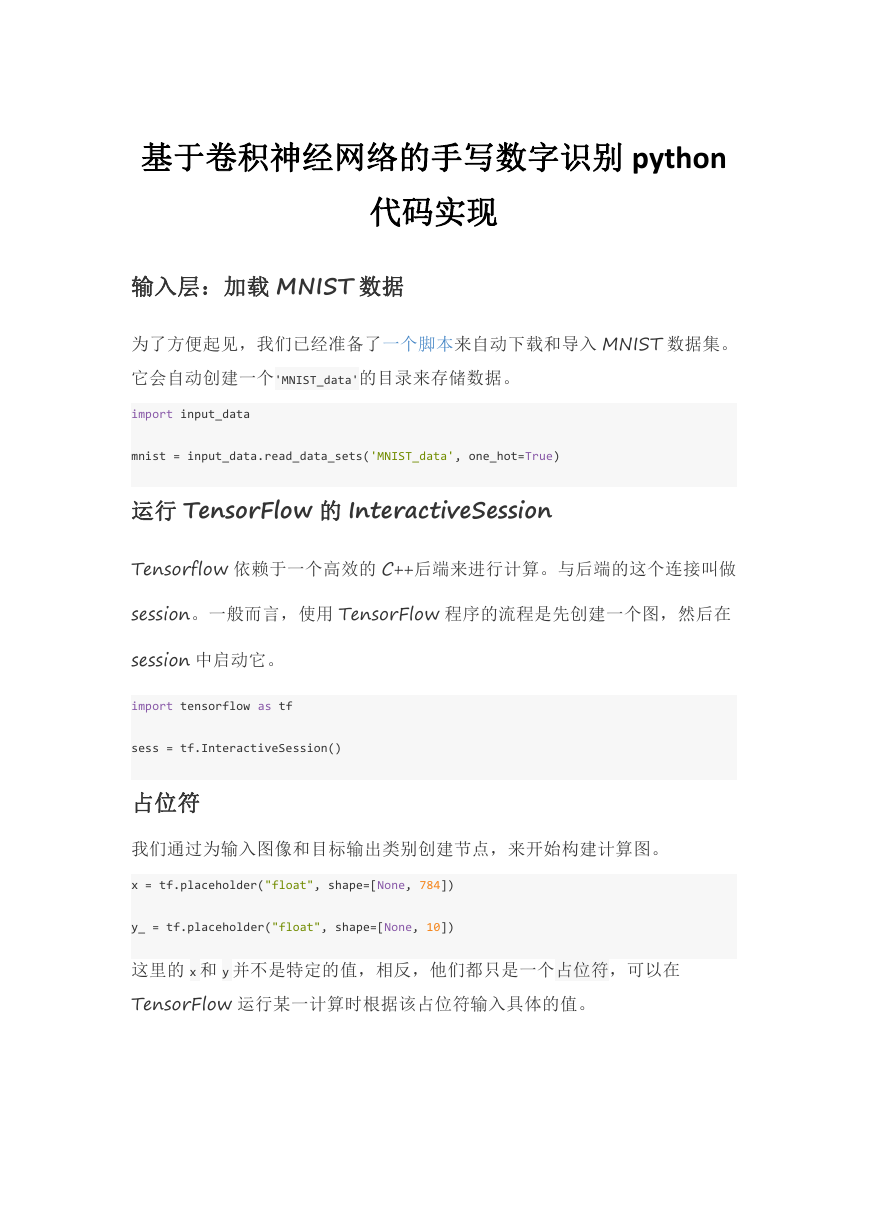Click the inline 'MNIST_data' code in the paragraph
This screenshot has width=869, height=1228.
click(x=317, y=380)
